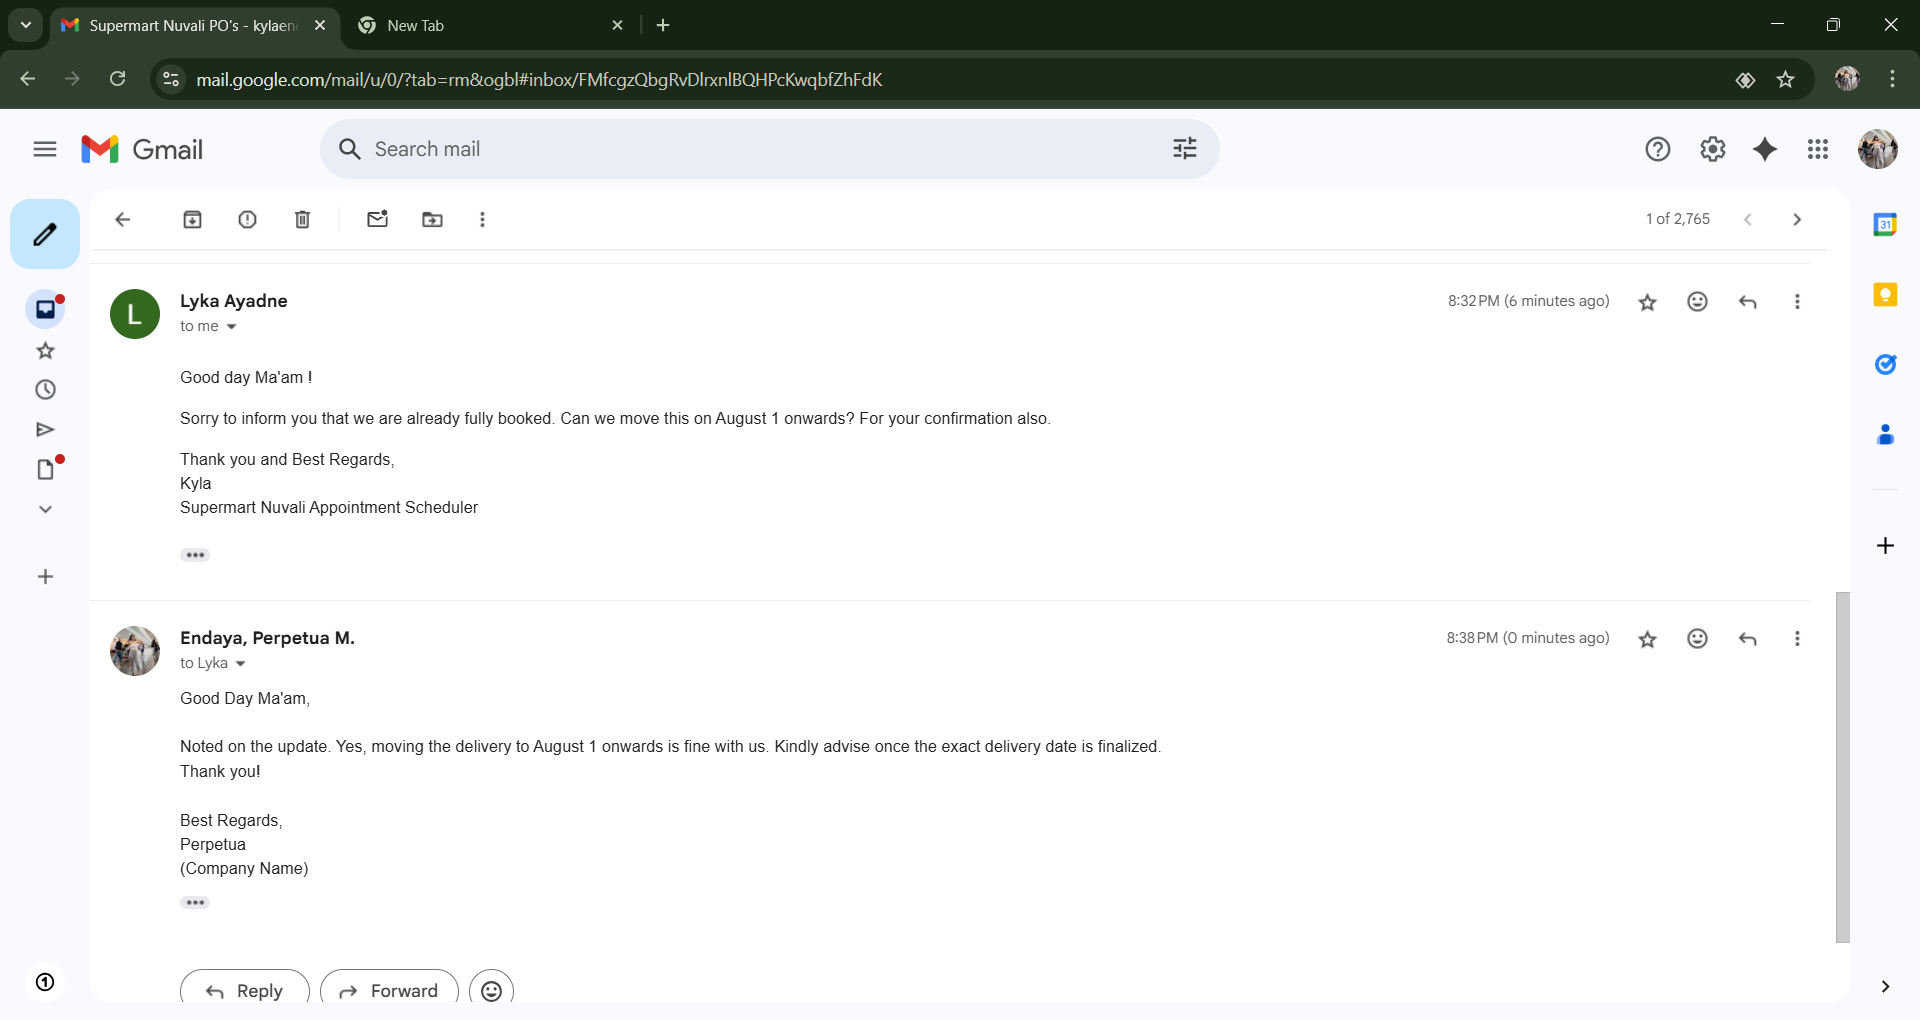Click the Gmail logo

[x=142, y=149]
